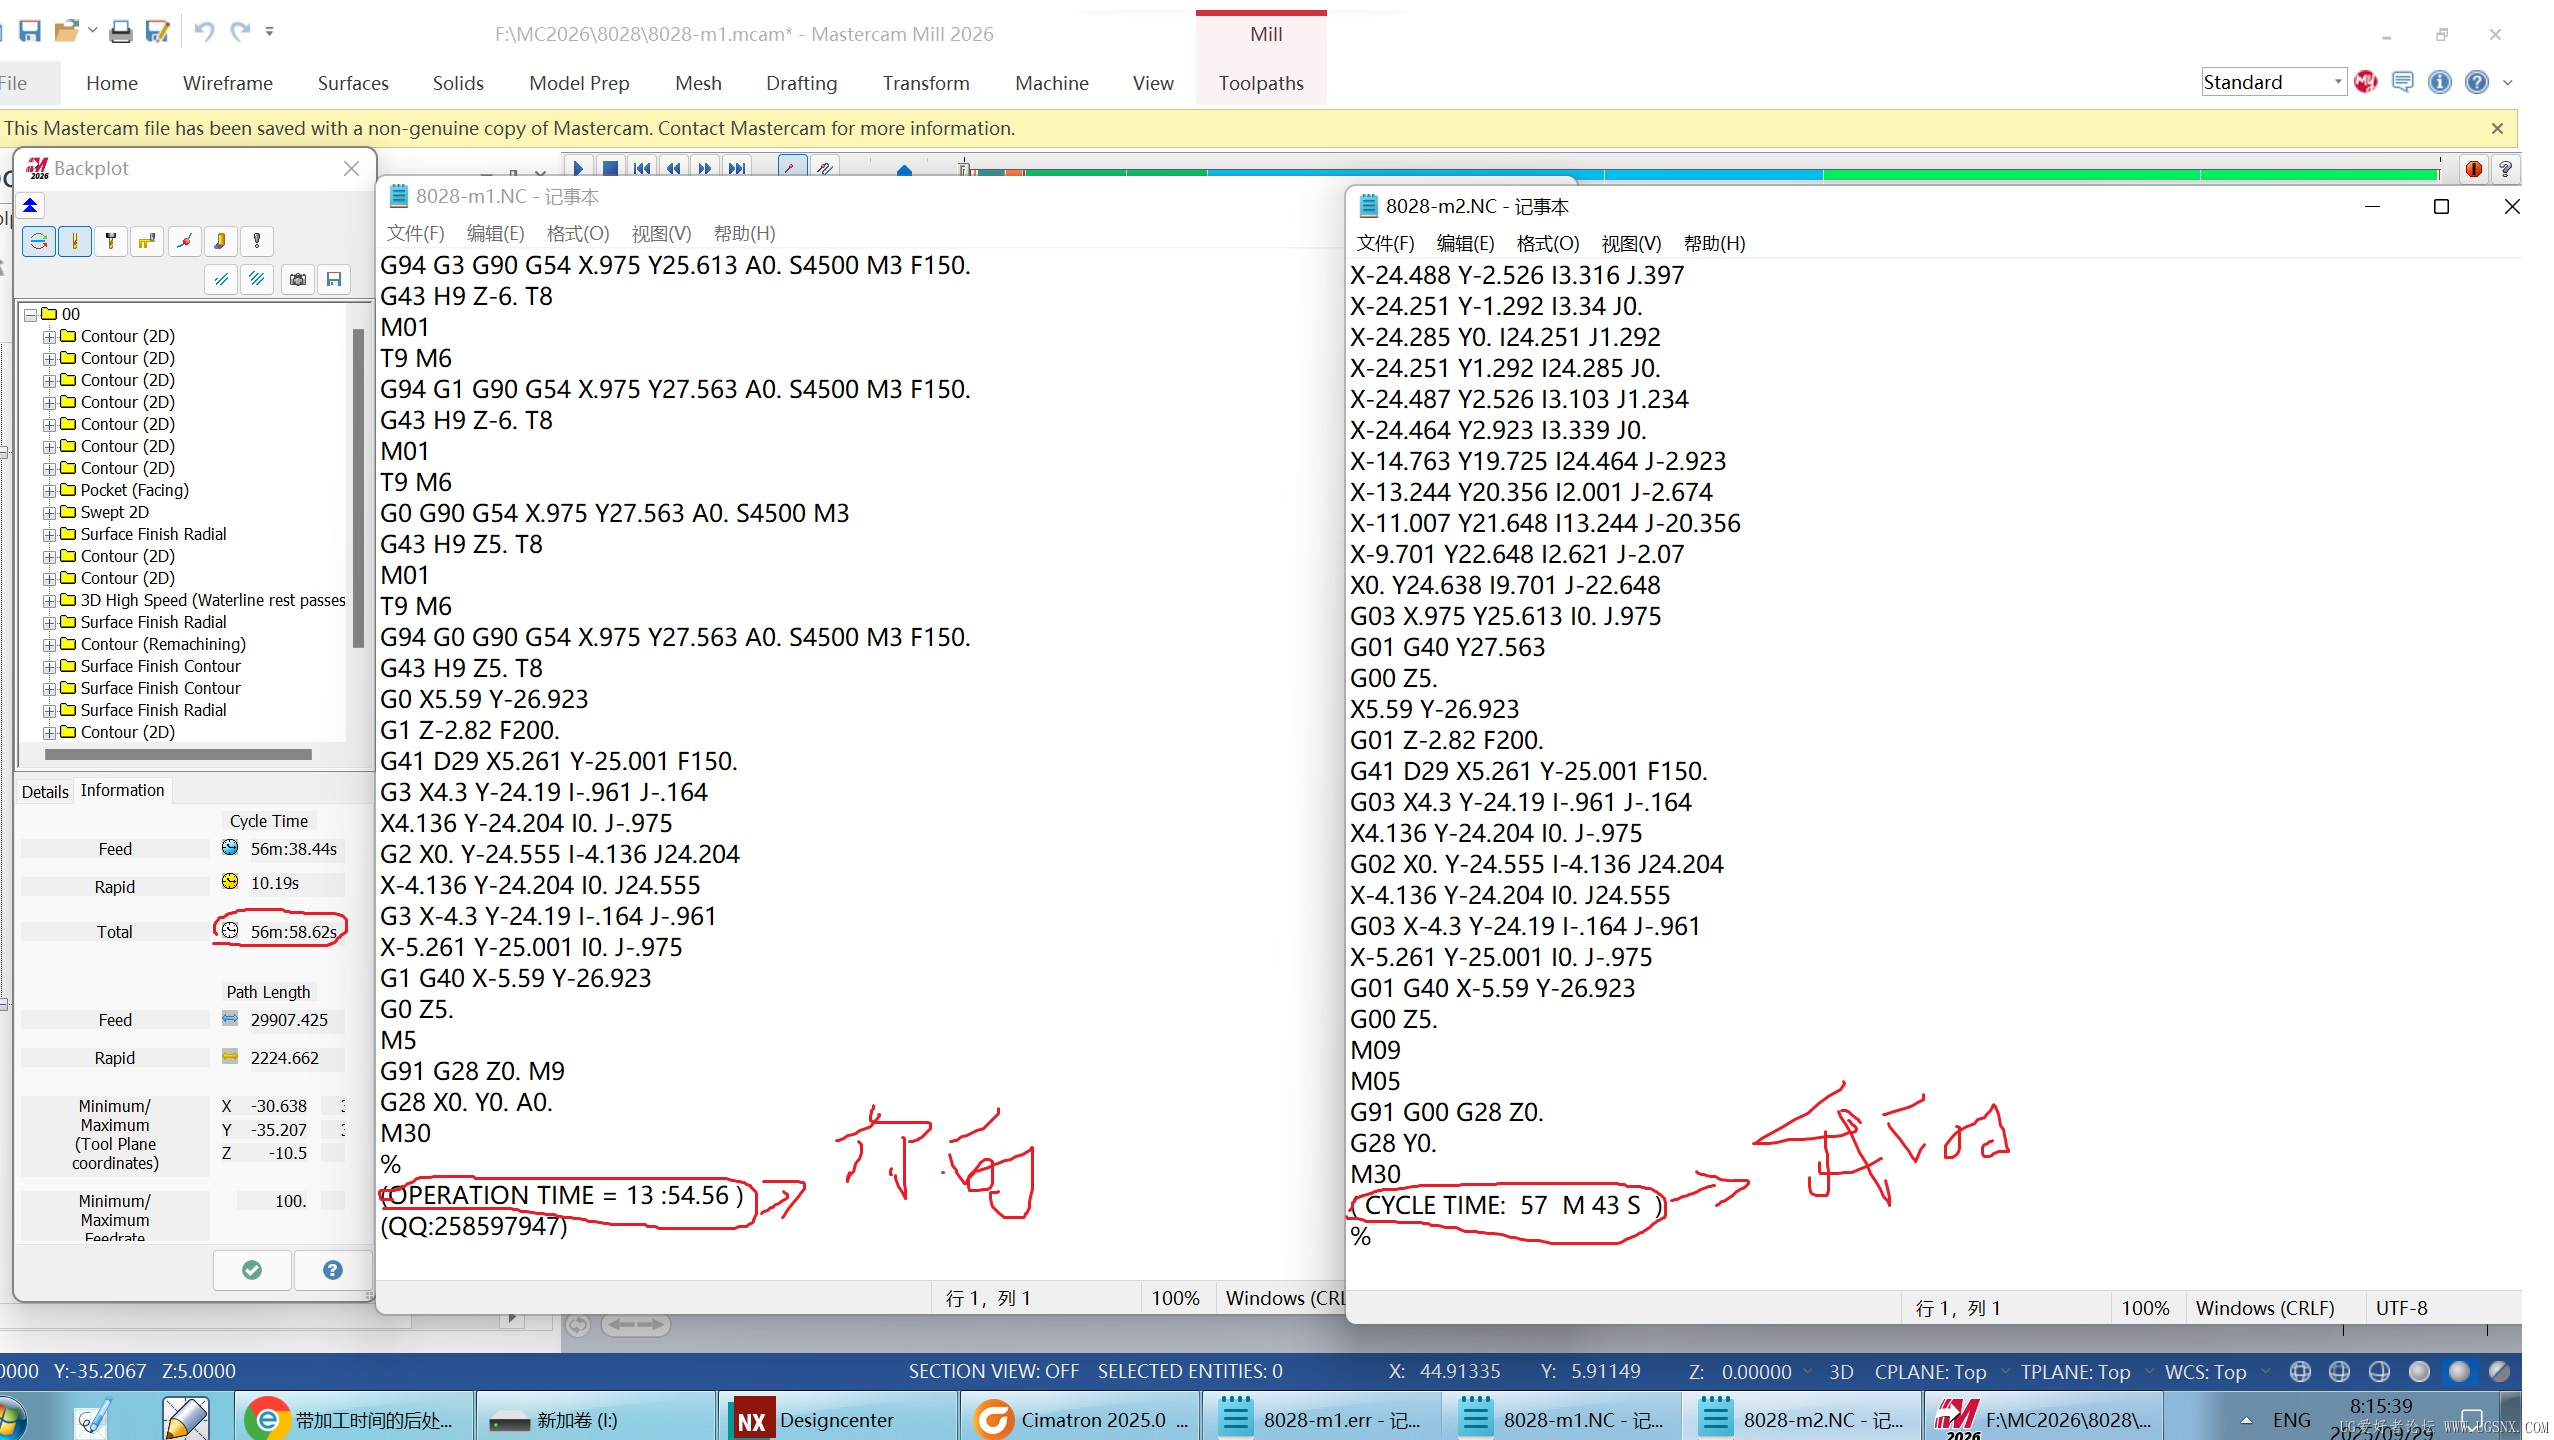Click the blue help button in Backplot panel

pyautogui.click(x=333, y=1270)
